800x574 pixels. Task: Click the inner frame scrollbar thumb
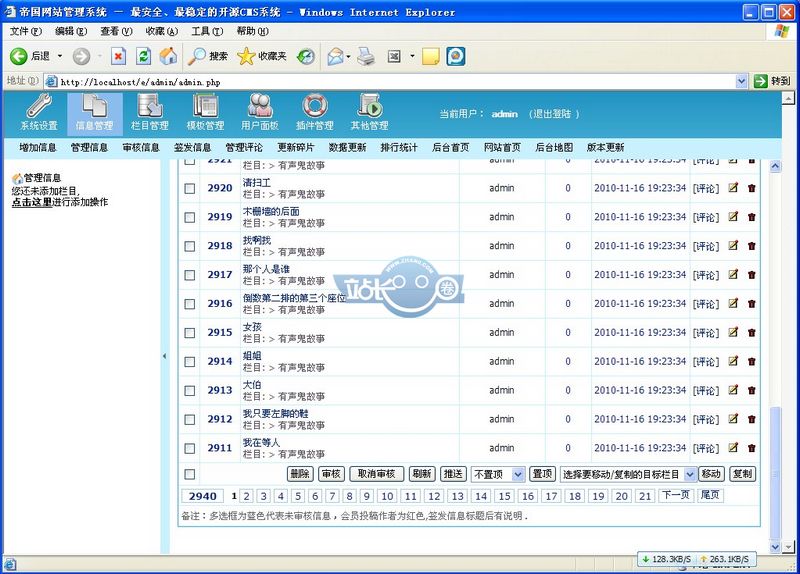pyautogui.click(x=775, y=472)
